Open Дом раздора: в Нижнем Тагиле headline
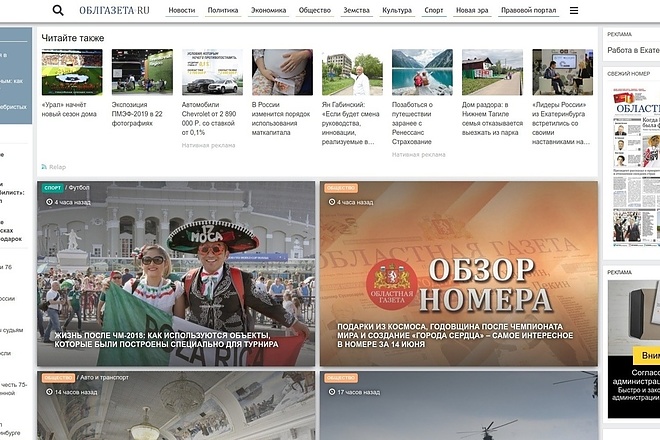The width and height of the screenshot is (660, 440). (x=492, y=118)
